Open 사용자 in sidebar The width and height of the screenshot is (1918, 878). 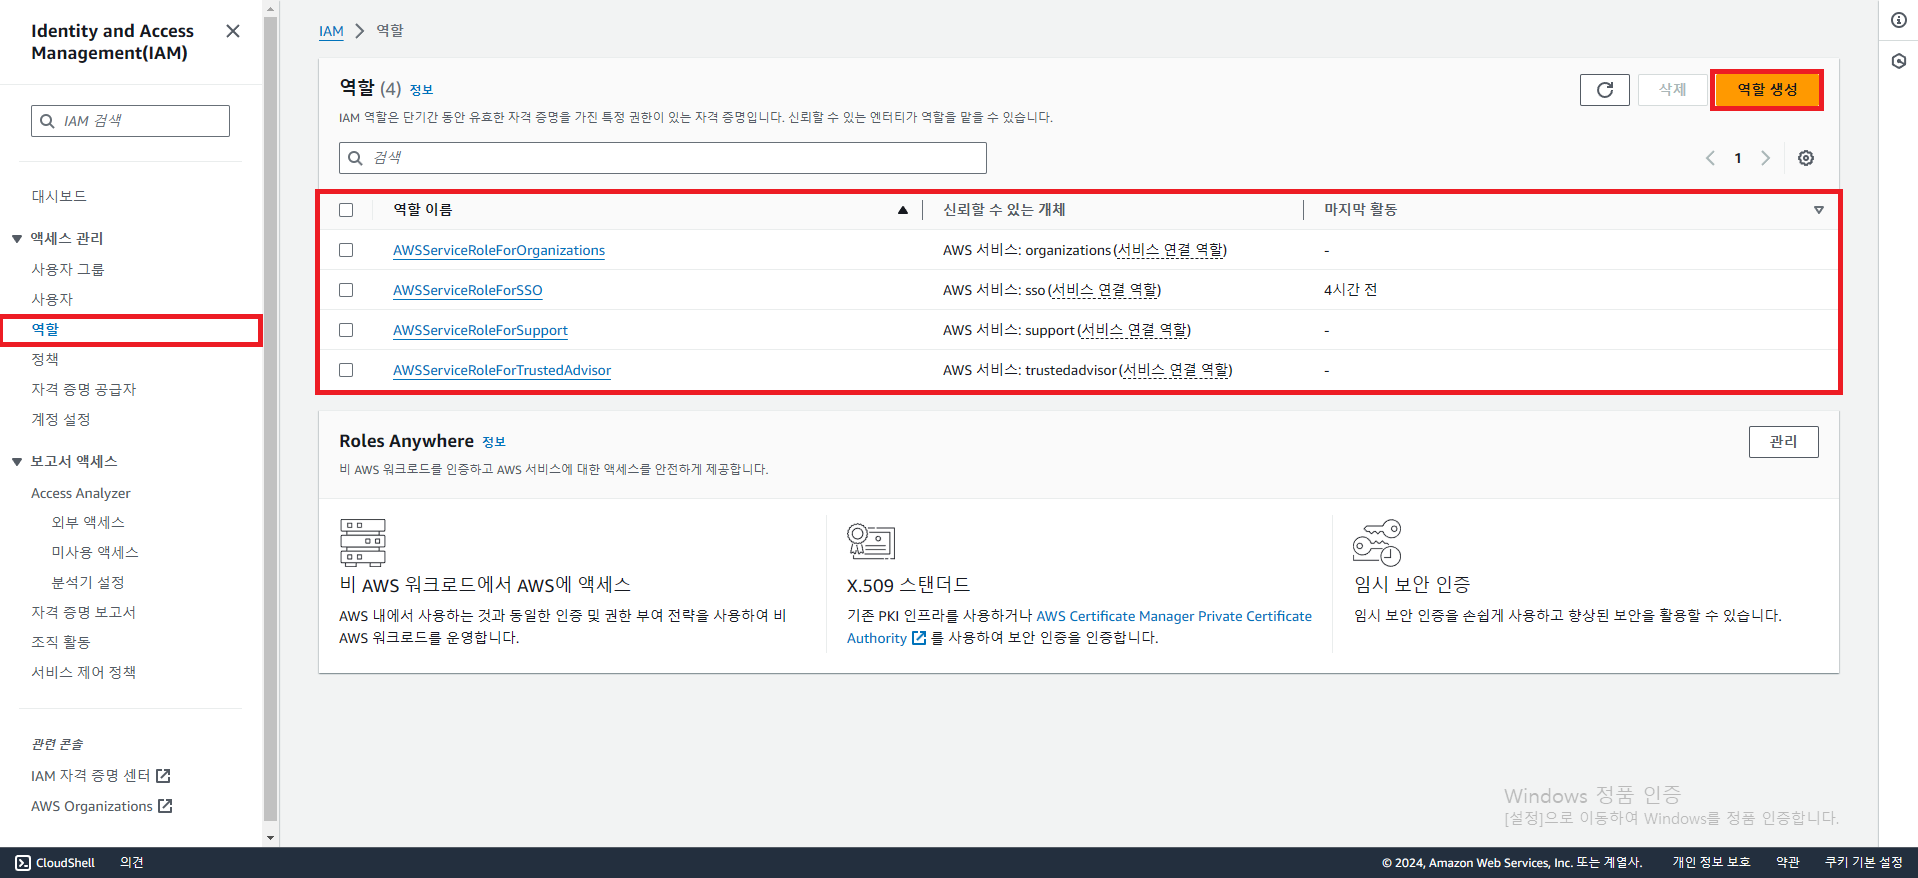click(52, 299)
